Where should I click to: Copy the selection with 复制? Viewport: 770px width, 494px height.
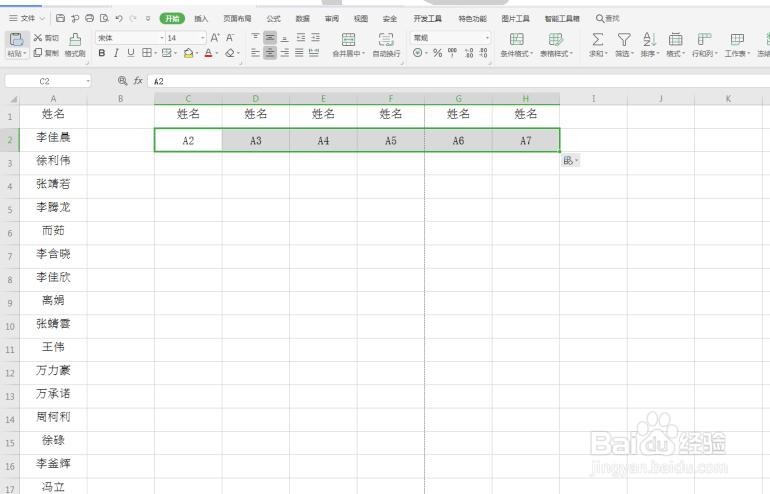(x=46, y=53)
